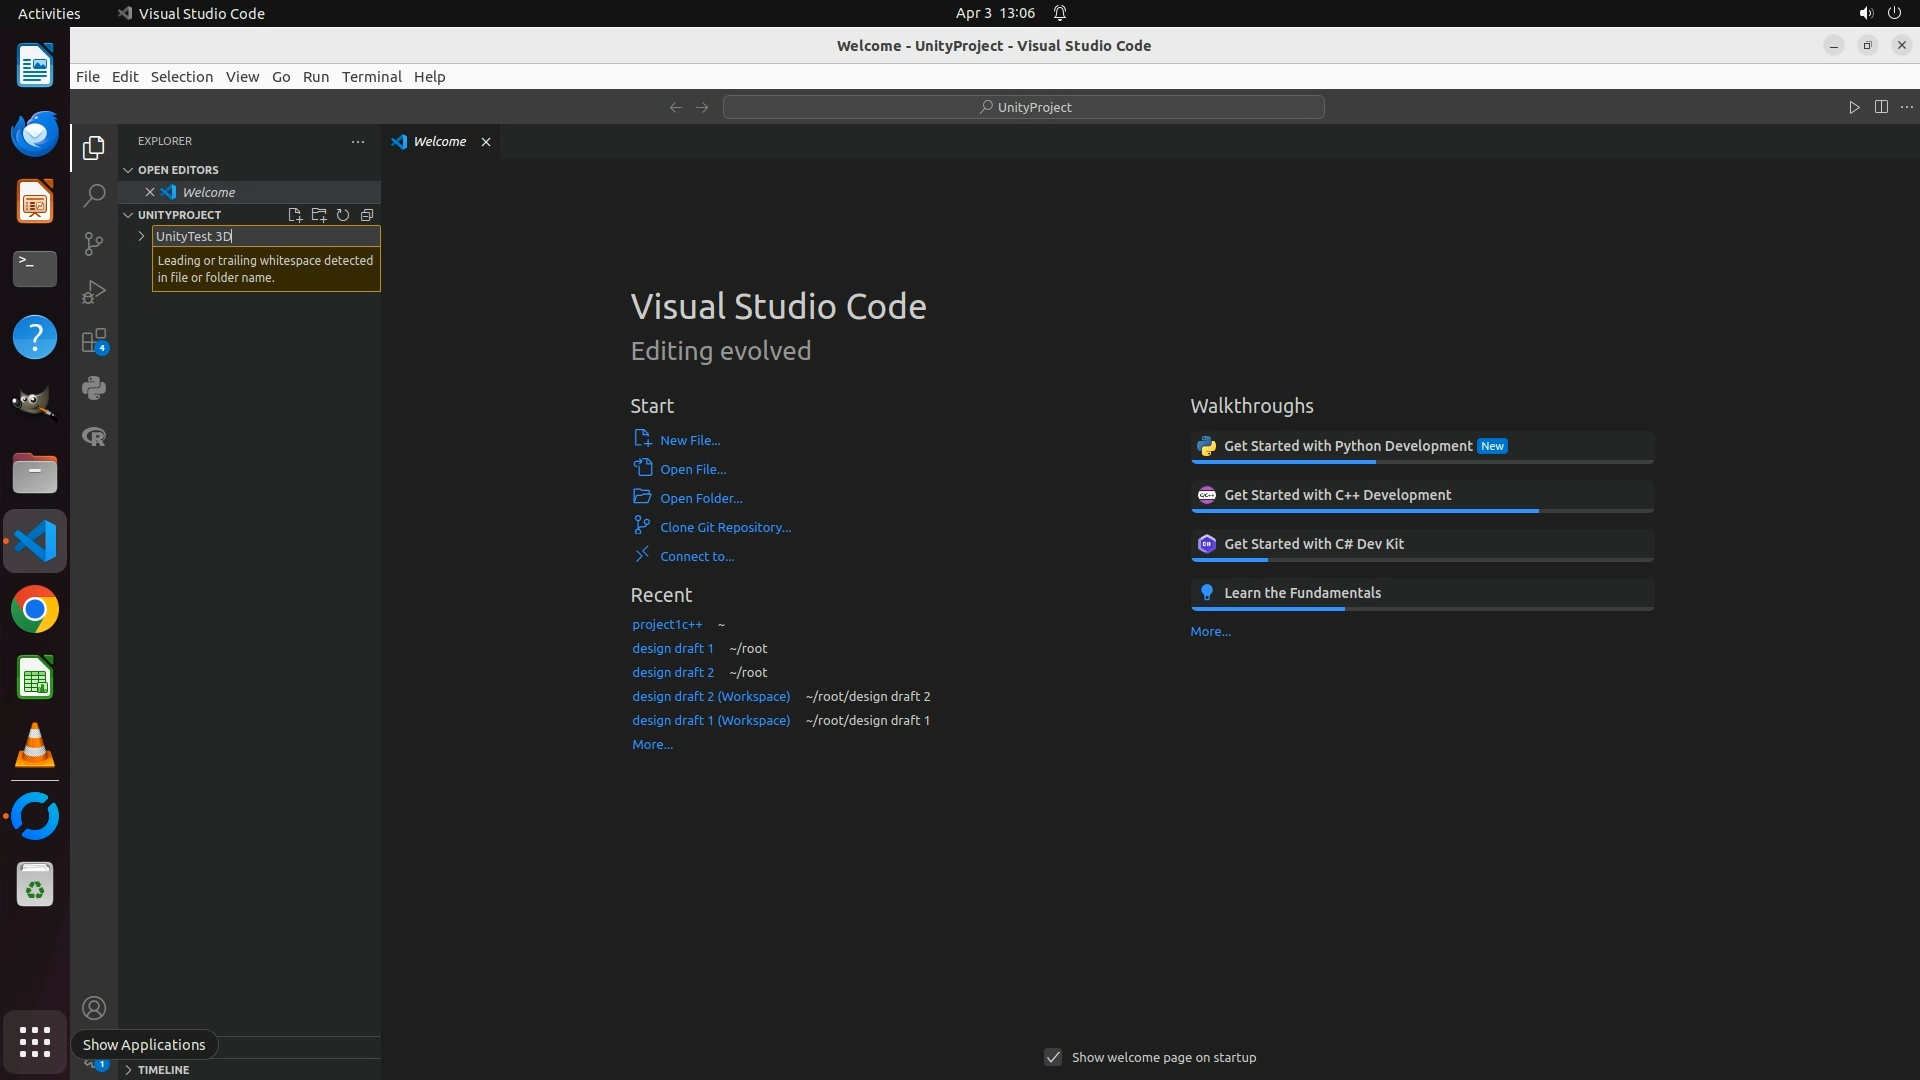Open the Selection menu
Viewport: 1920px width, 1080px height.
(x=181, y=77)
